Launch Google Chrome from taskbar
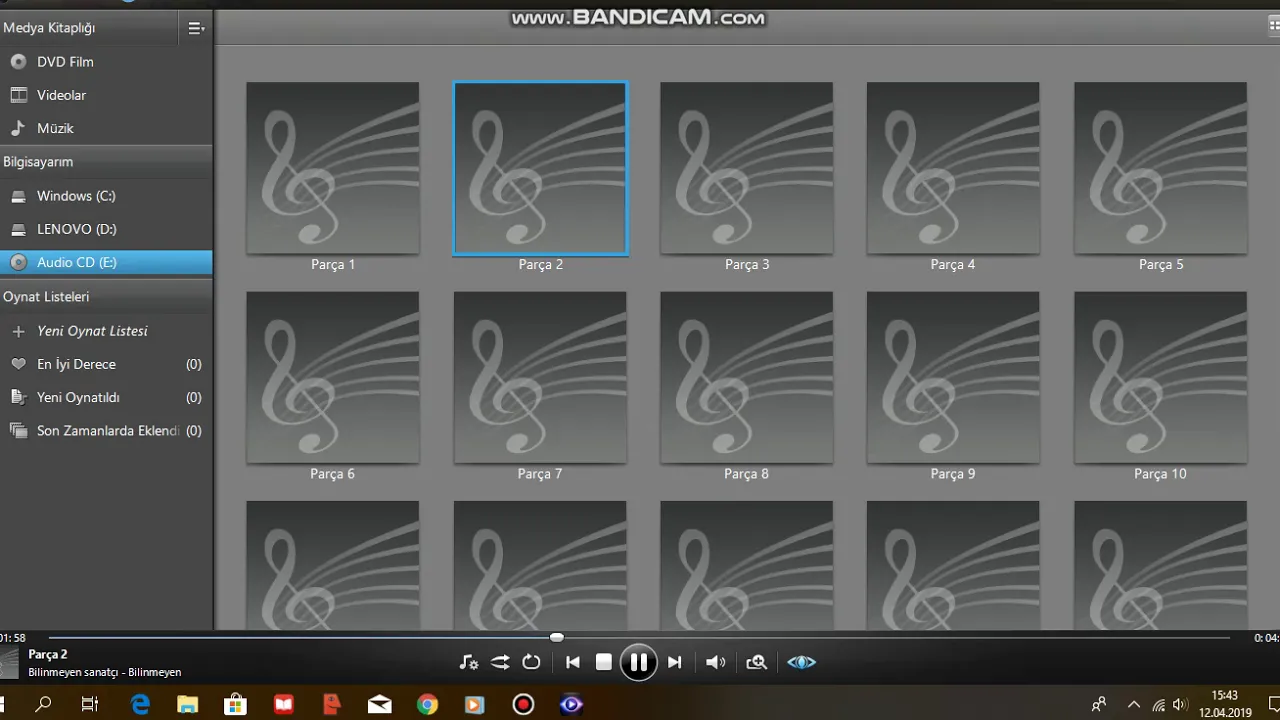The image size is (1280, 720). [427, 704]
